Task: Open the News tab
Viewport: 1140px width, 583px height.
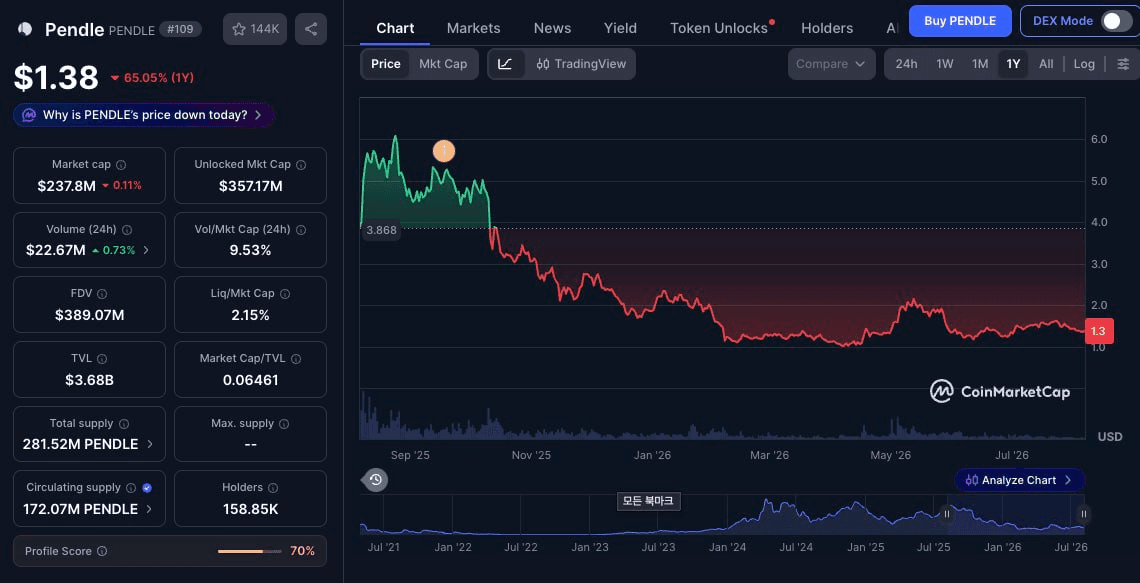Action: coord(553,28)
